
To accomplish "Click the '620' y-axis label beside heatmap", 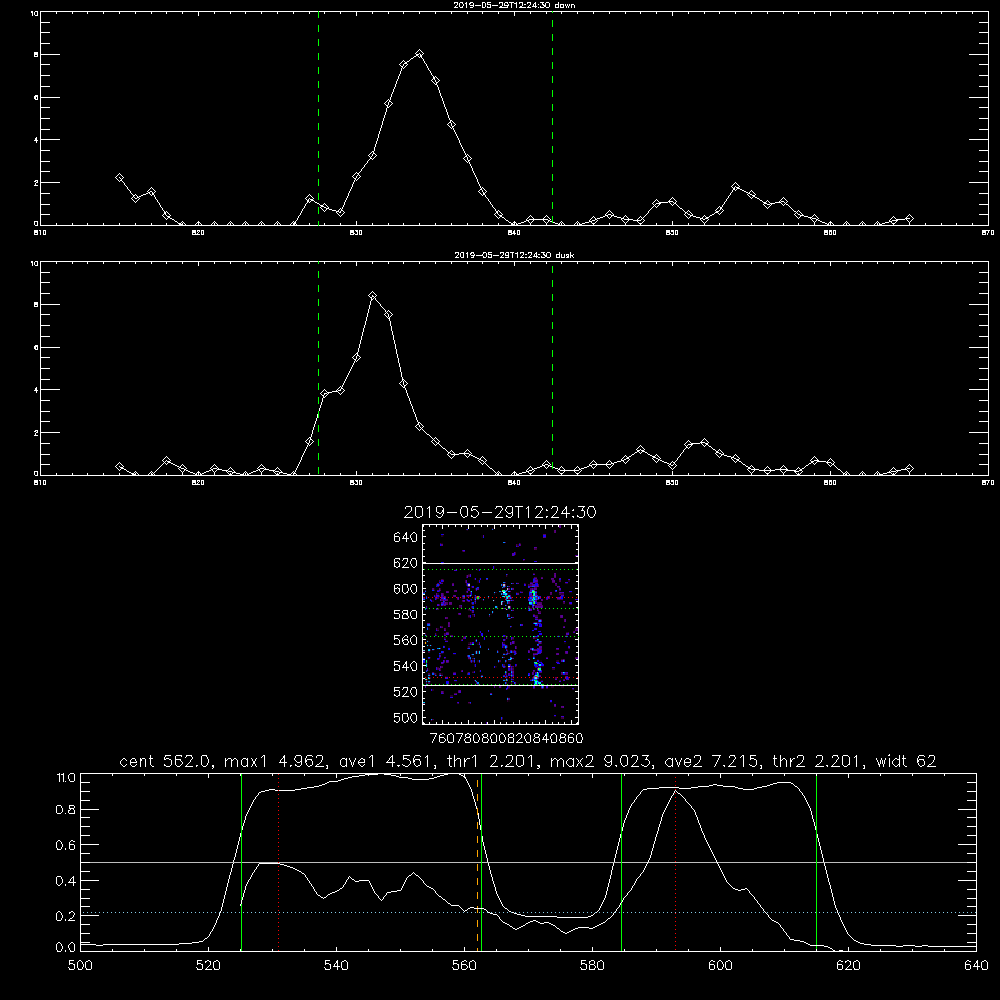I will click(x=406, y=563).
